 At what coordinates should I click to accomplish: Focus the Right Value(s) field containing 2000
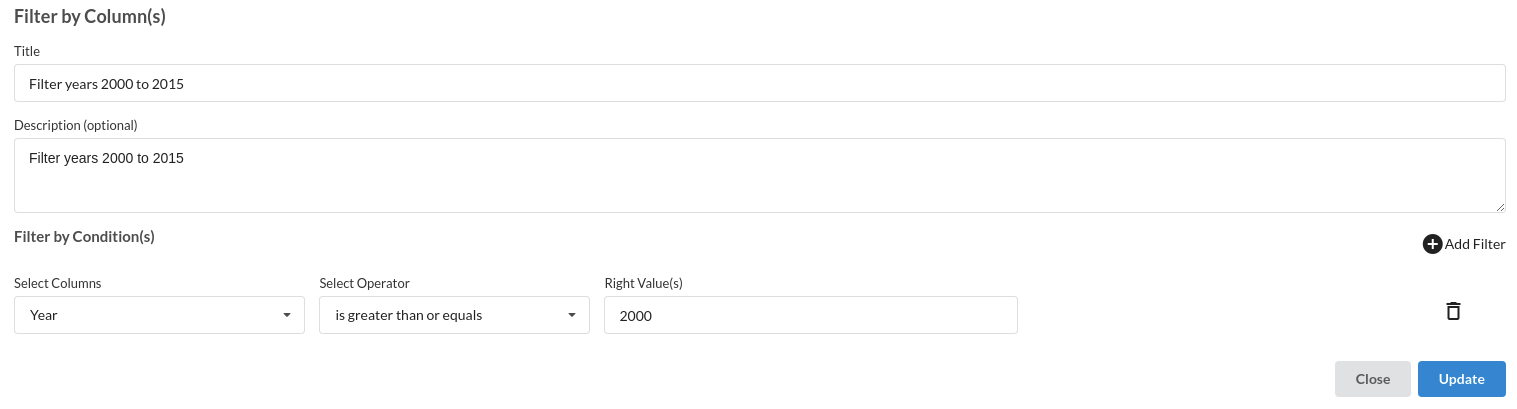click(811, 315)
